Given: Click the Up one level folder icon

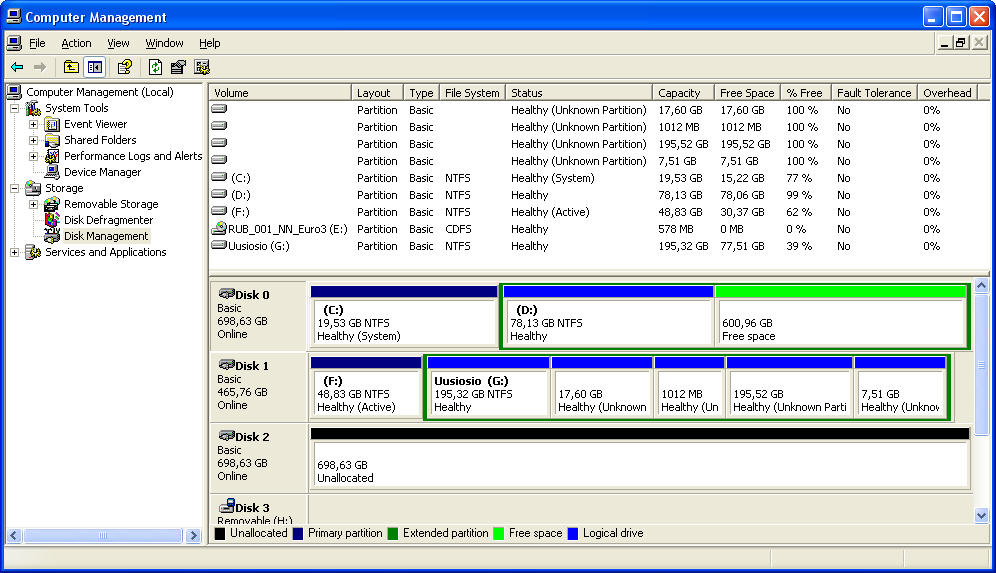Looking at the screenshot, I should (x=71, y=67).
